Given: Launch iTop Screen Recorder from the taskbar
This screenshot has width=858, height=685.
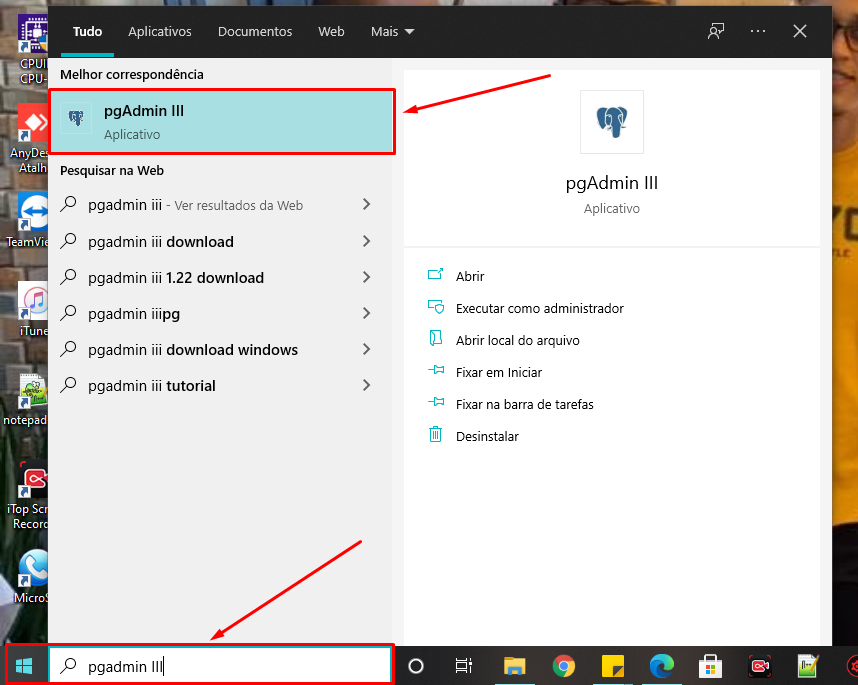Looking at the screenshot, I should tap(759, 665).
